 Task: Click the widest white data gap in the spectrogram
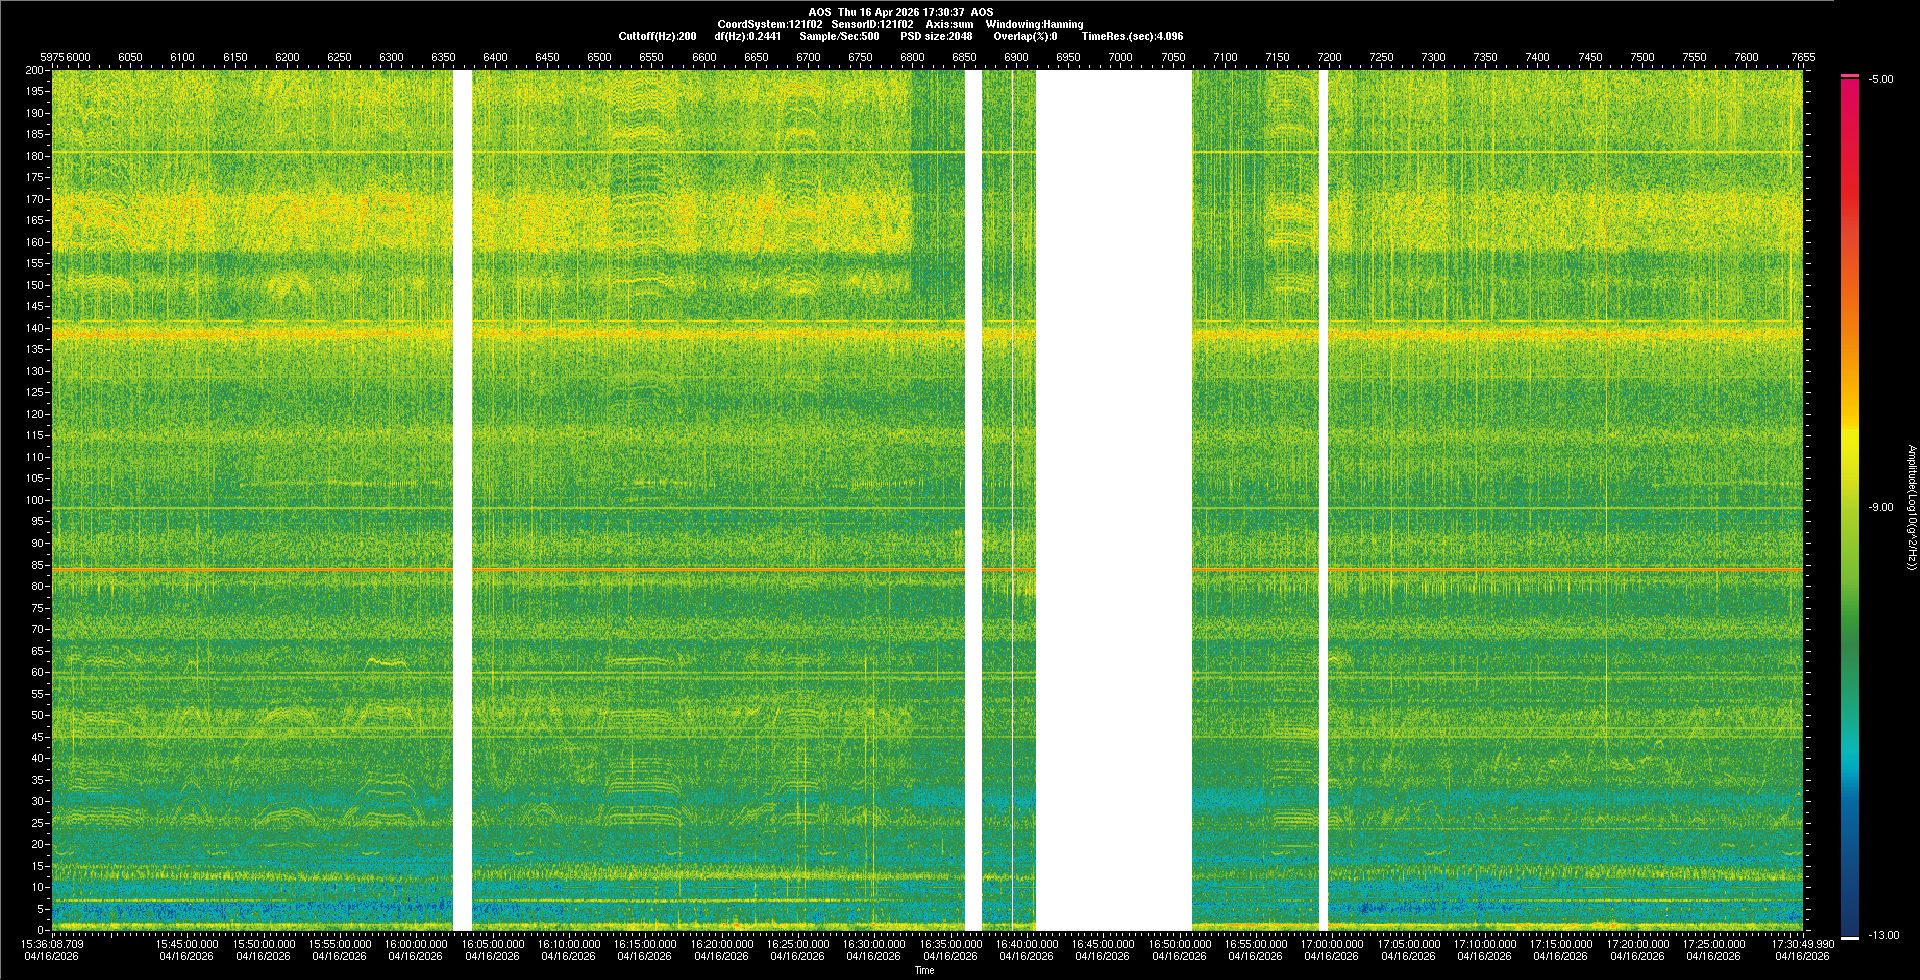click(1113, 500)
